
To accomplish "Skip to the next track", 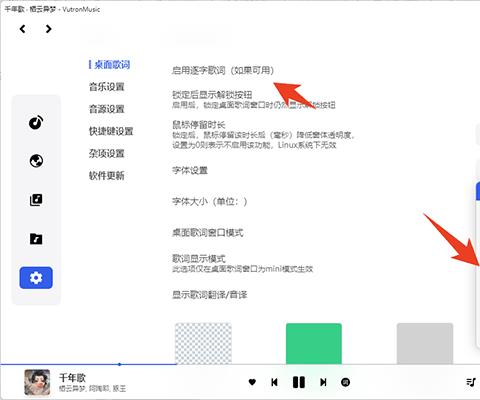I will (323, 382).
